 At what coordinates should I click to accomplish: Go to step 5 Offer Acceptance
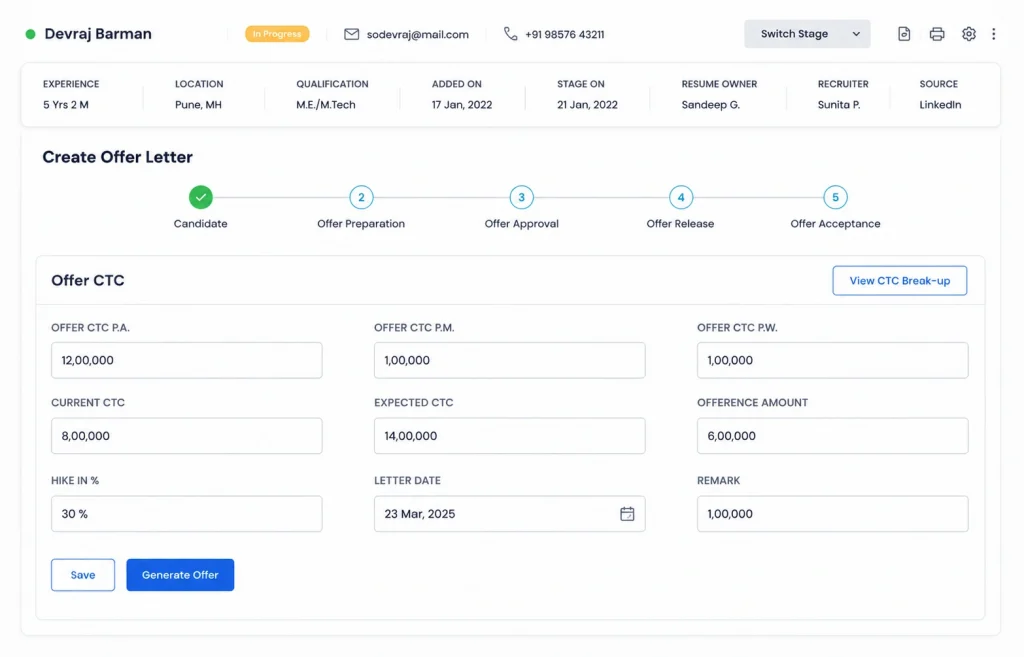[835, 197]
